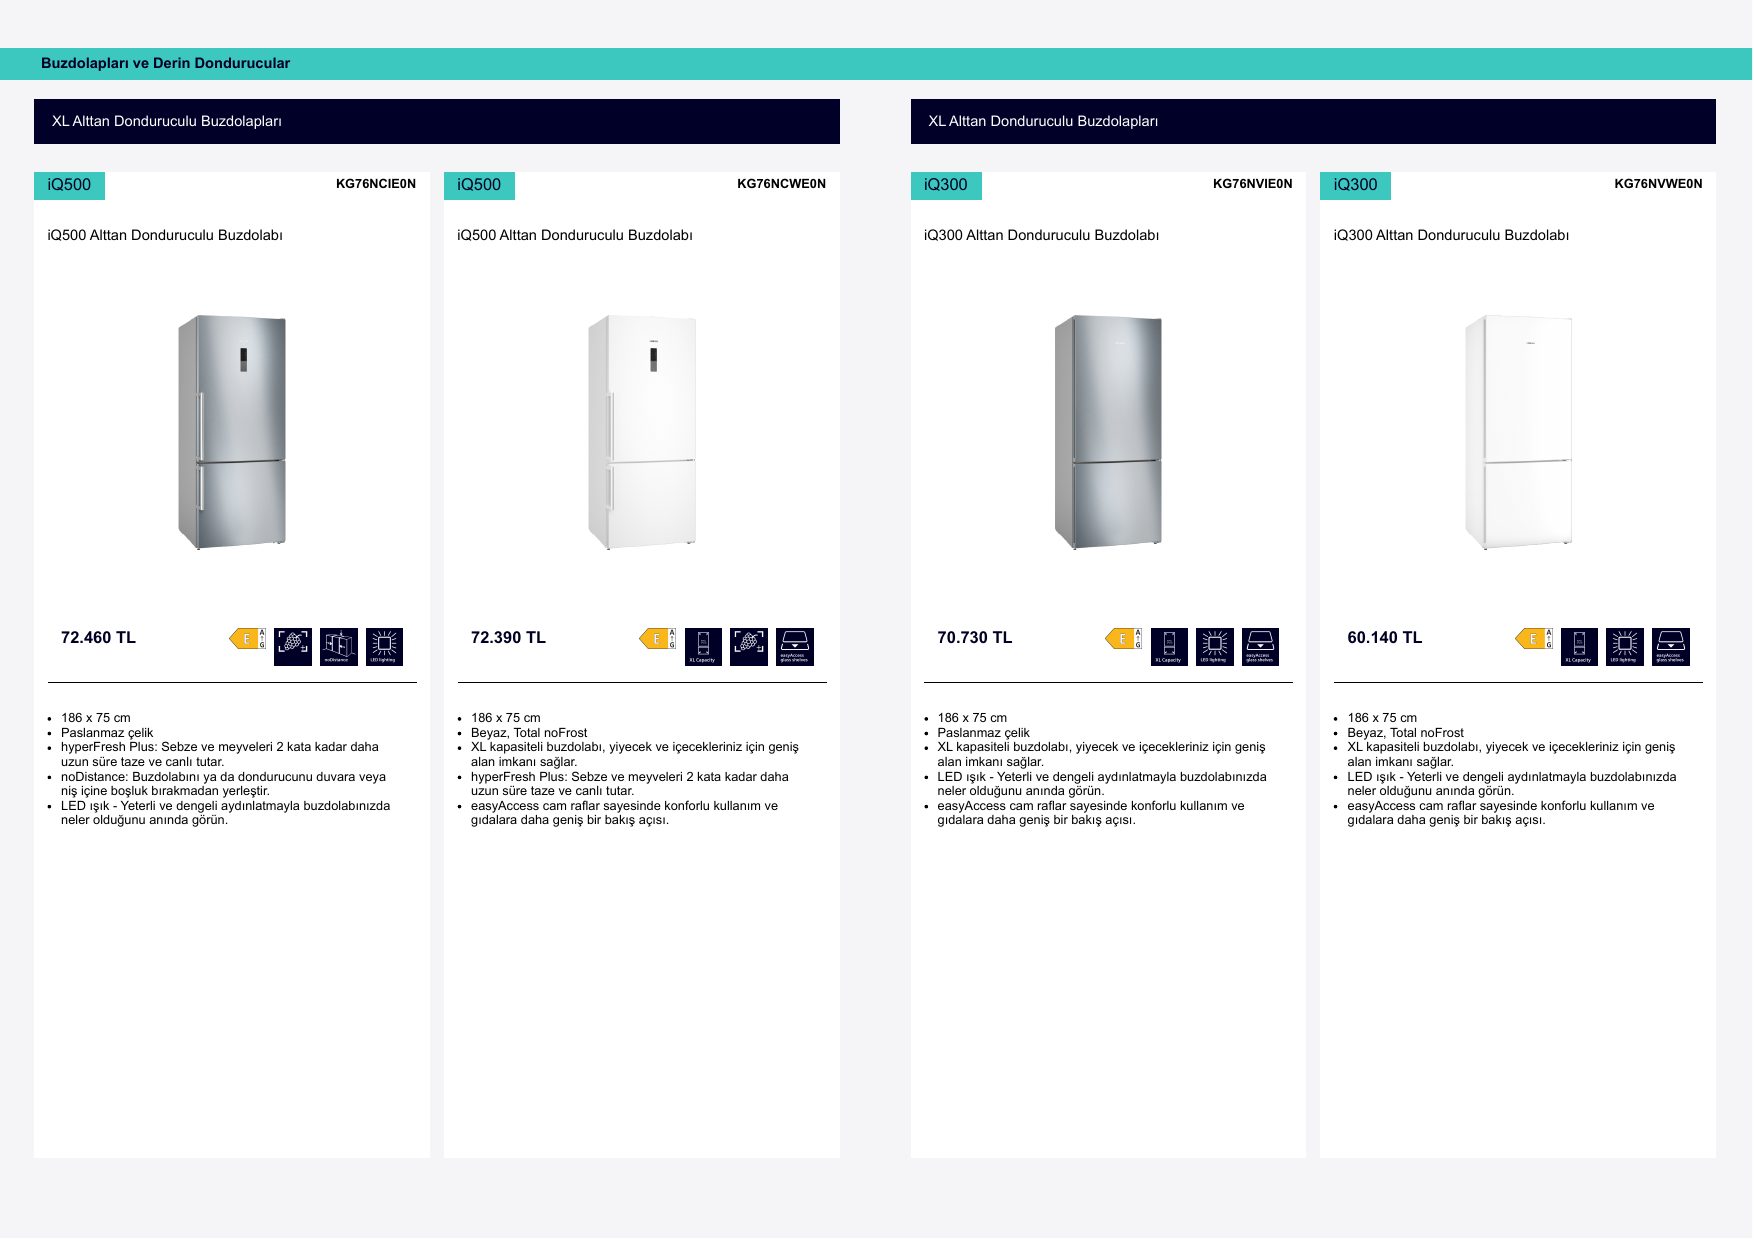This screenshot has width=1754, height=1240.
Task: Click the LED ışık bullet for KG76NVWE0N
Action: pyautogui.click(x=1512, y=784)
